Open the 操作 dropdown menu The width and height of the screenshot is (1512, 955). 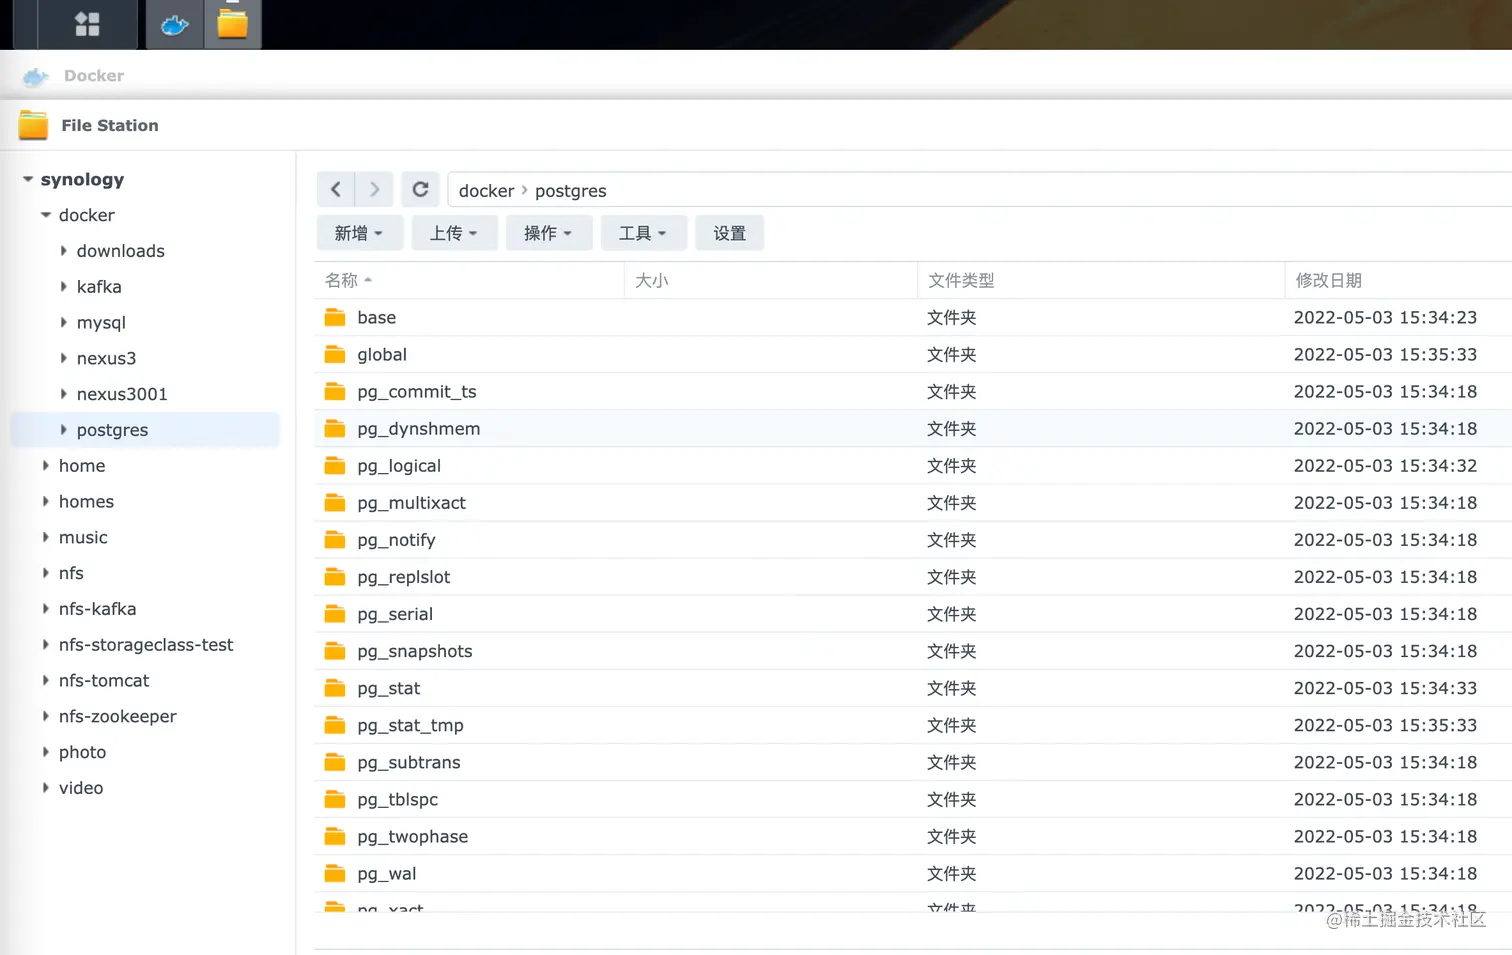(x=548, y=233)
